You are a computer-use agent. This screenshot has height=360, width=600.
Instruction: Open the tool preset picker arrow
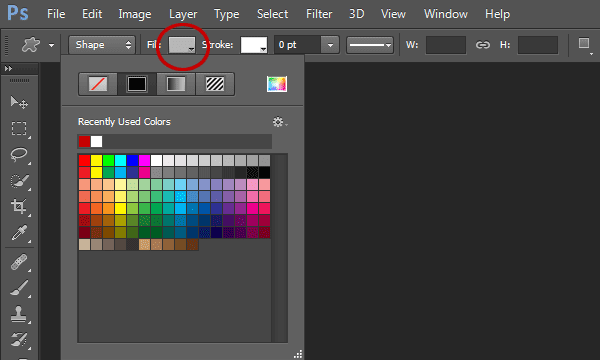(51, 46)
